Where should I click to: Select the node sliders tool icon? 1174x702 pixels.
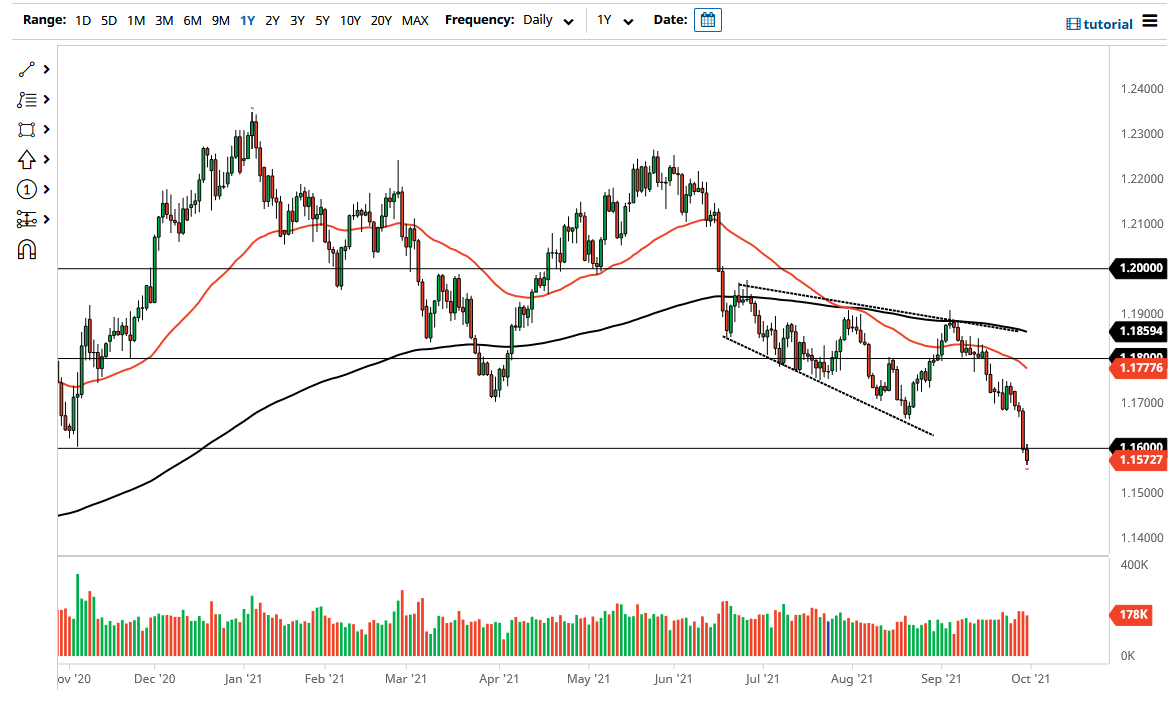point(27,219)
